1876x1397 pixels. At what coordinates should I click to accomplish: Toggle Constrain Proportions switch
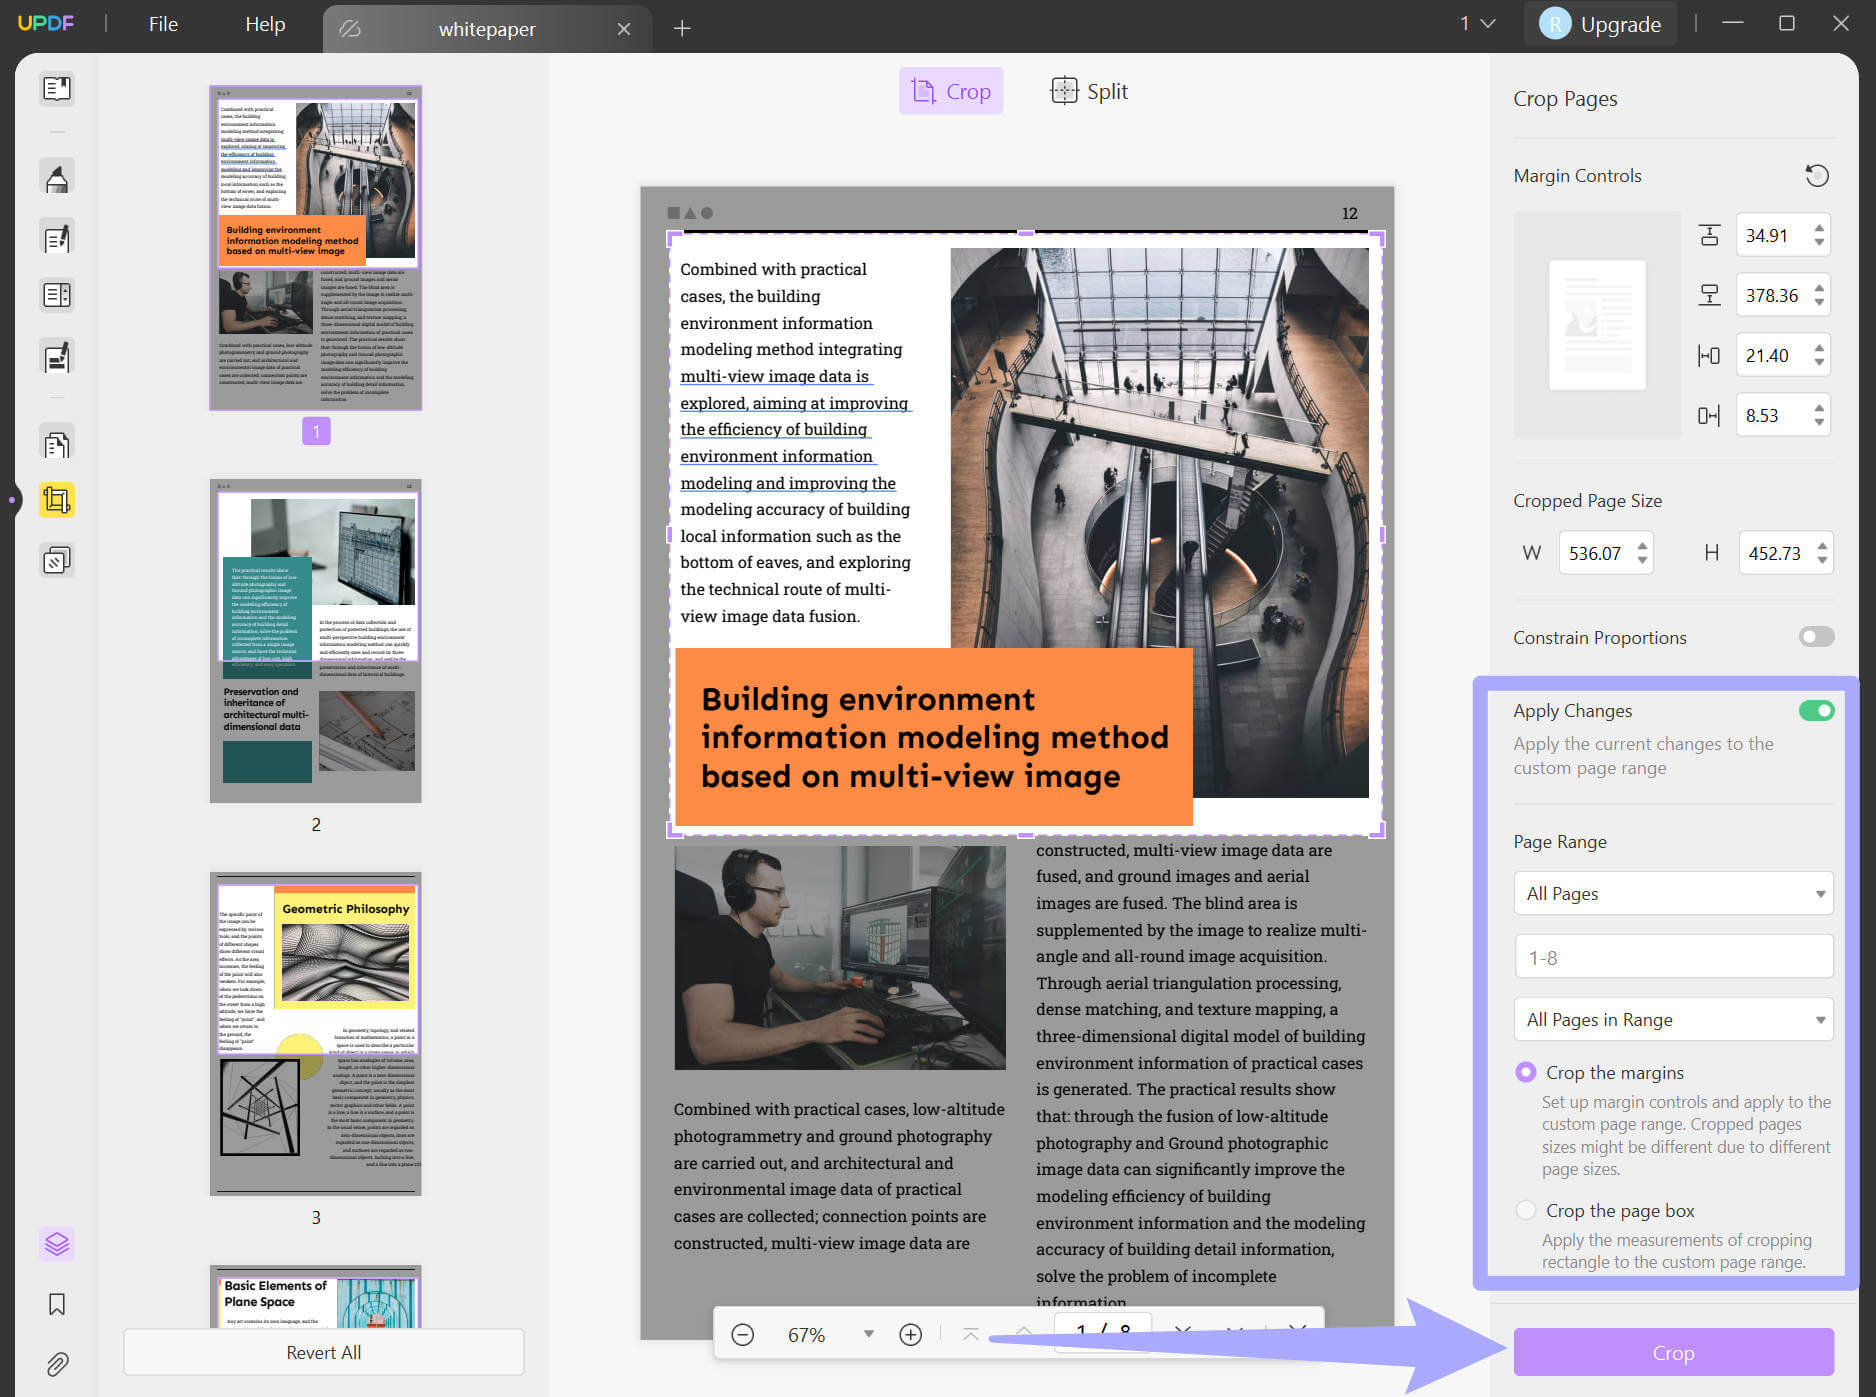point(1817,637)
